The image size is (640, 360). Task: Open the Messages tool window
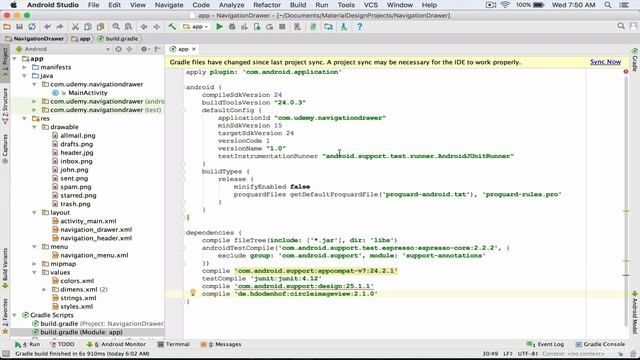[221, 344]
